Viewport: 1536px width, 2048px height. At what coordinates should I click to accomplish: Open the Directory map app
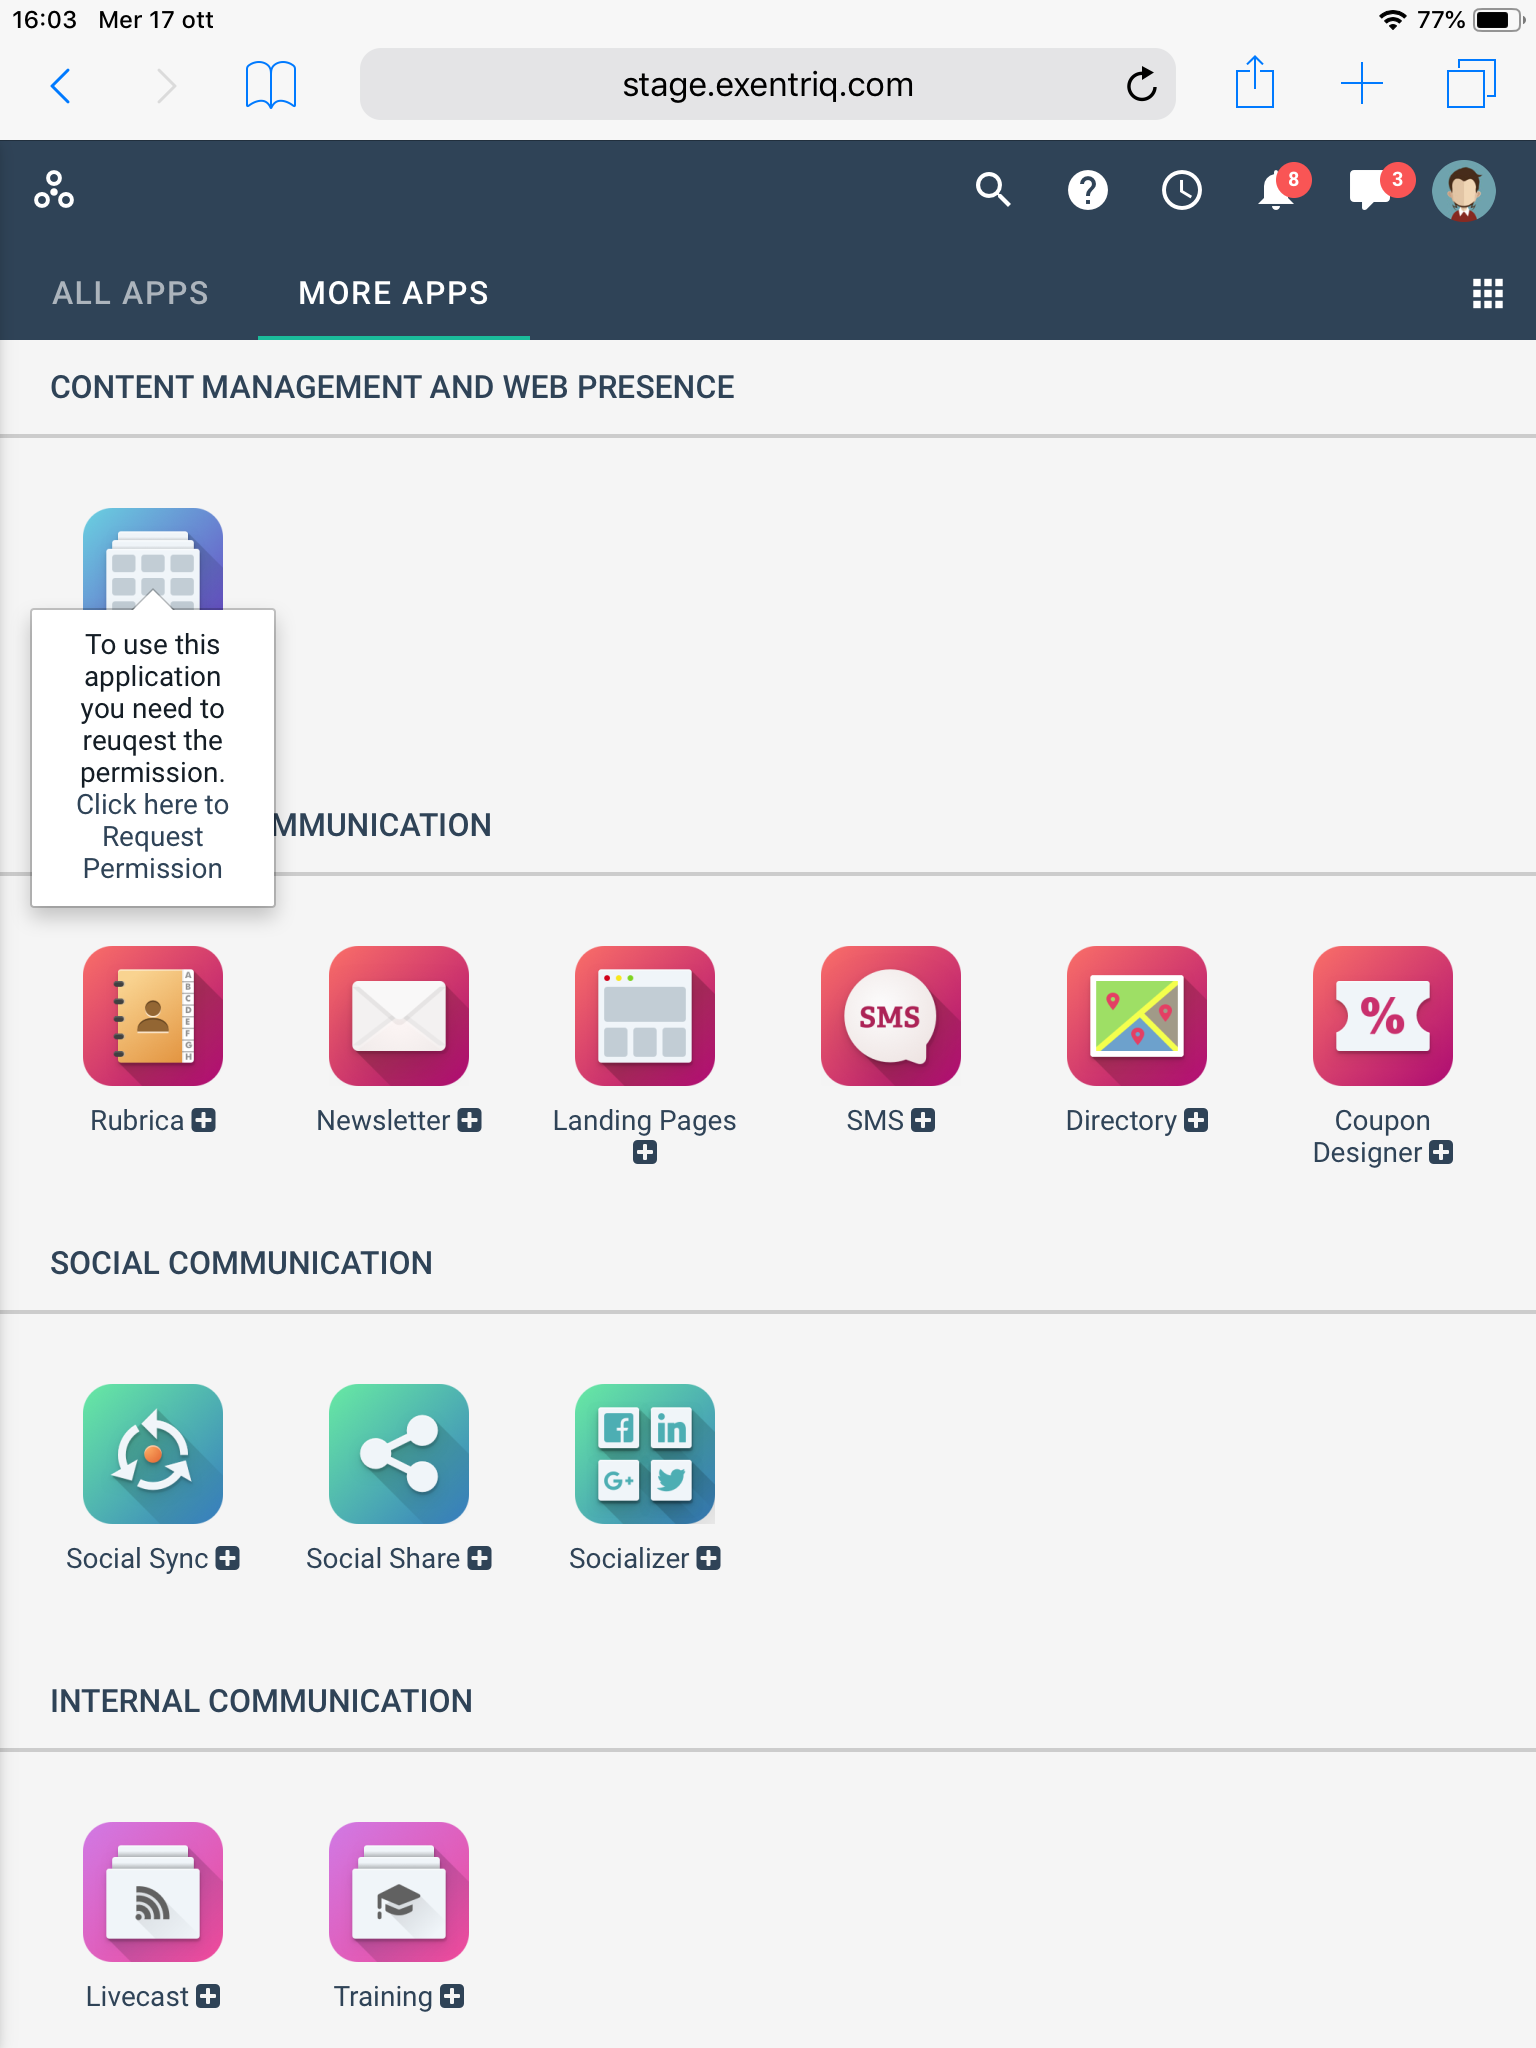(1136, 1016)
